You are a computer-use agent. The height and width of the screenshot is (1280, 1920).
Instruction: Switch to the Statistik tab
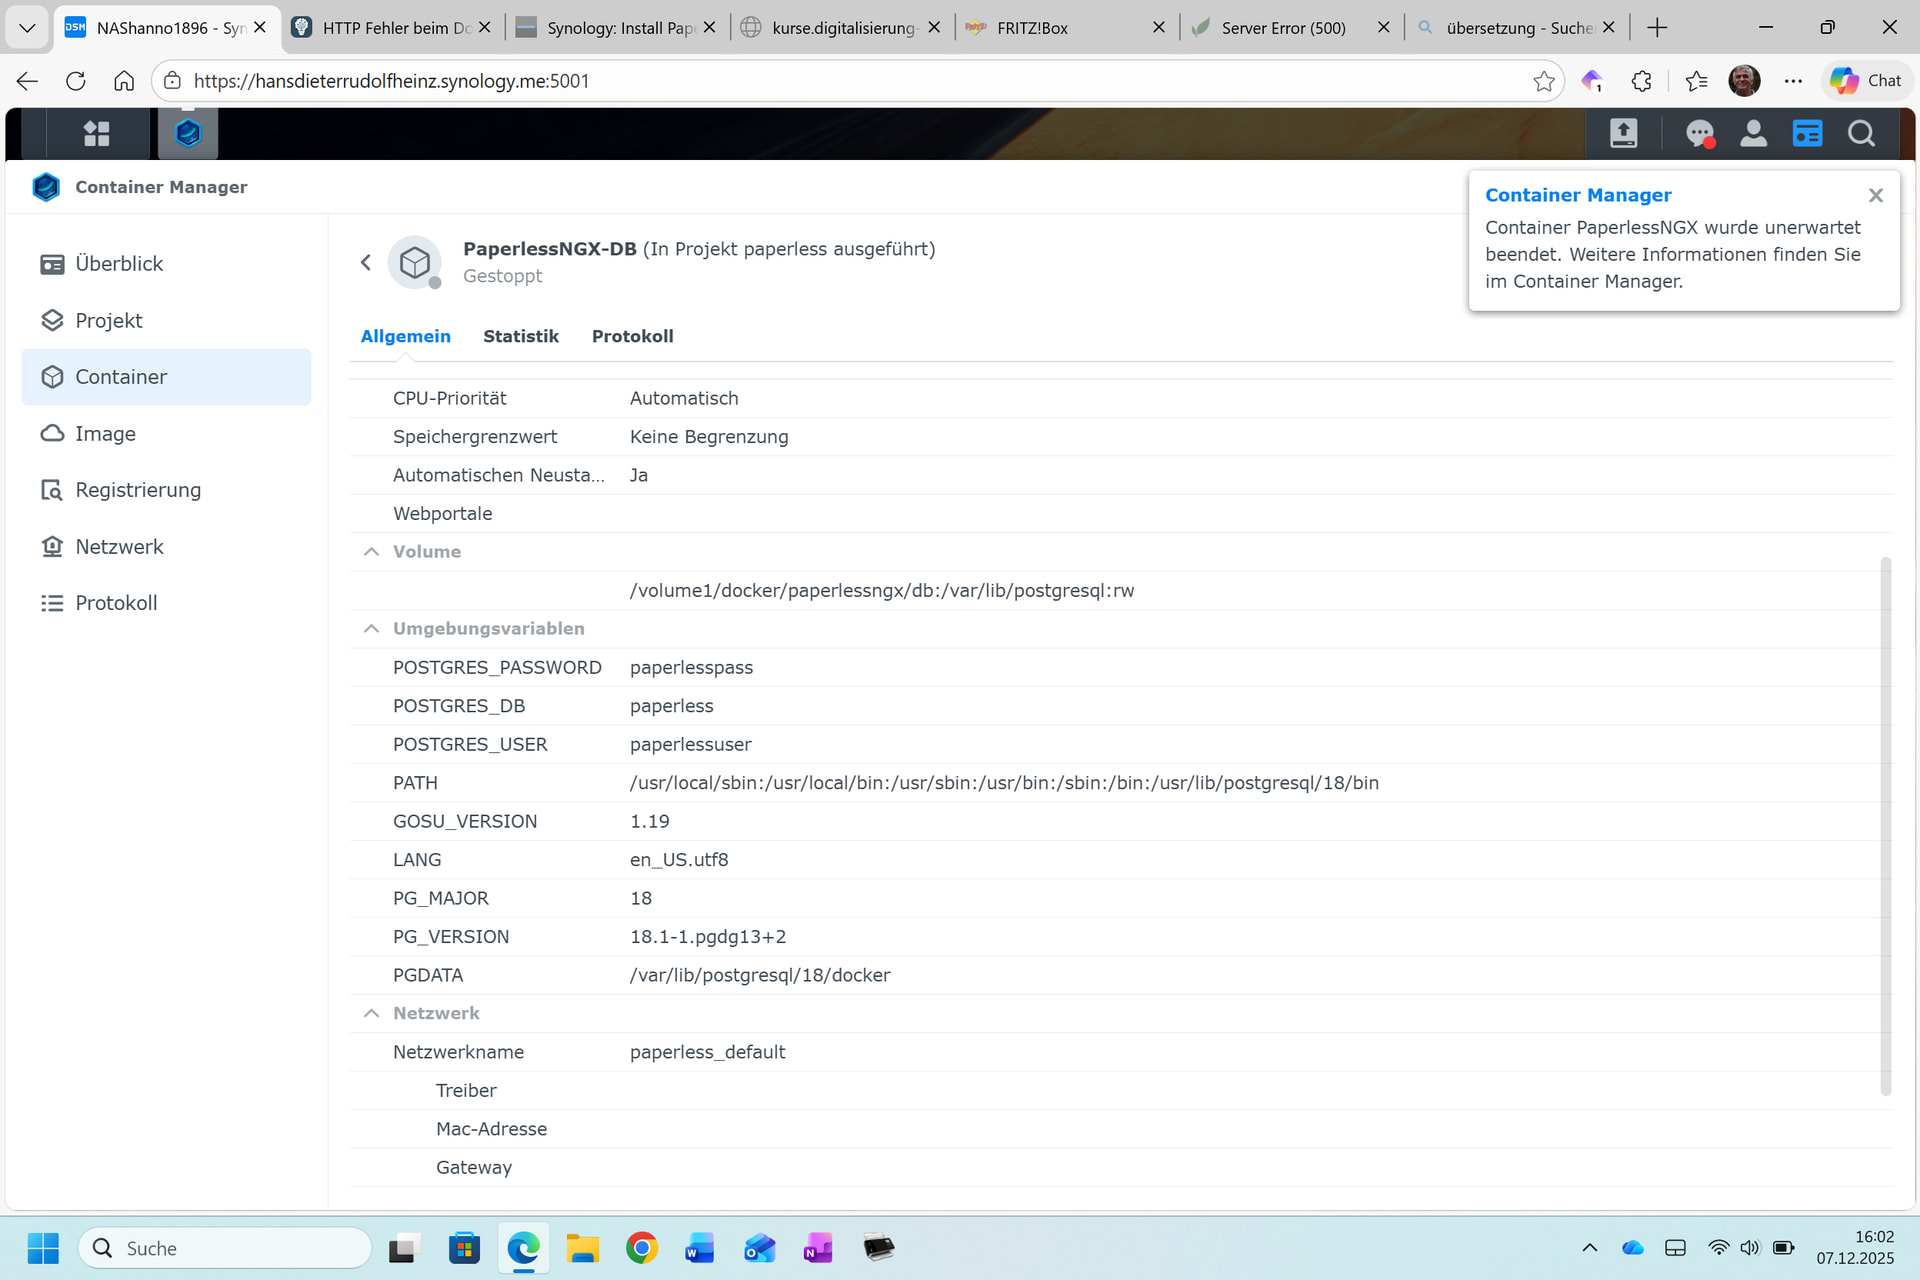coord(520,336)
